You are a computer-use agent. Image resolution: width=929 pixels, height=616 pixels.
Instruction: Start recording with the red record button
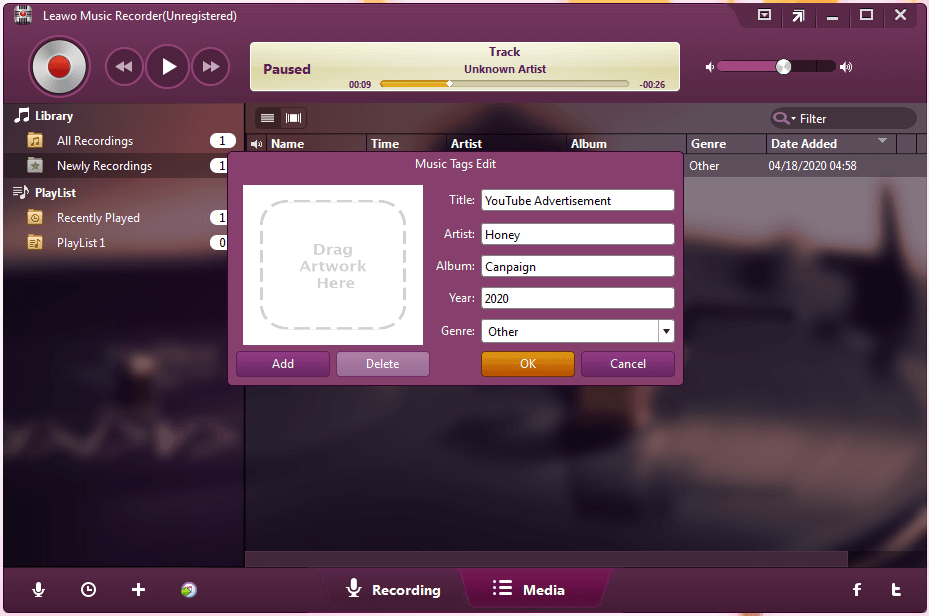pos(59,66)
